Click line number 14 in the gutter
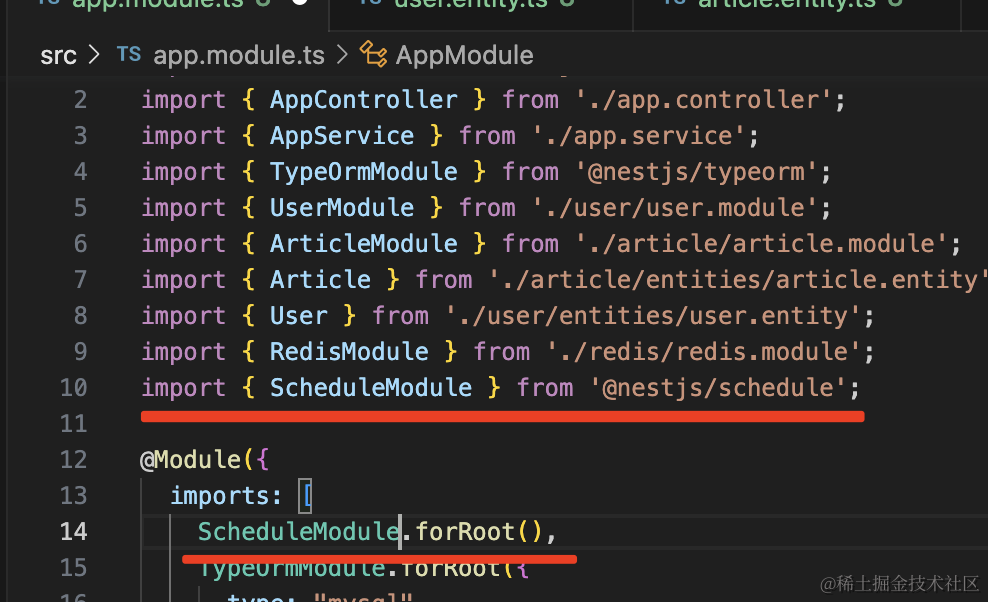Image resolution: width=988 pixels, height=602 pixels. (73, 531)
